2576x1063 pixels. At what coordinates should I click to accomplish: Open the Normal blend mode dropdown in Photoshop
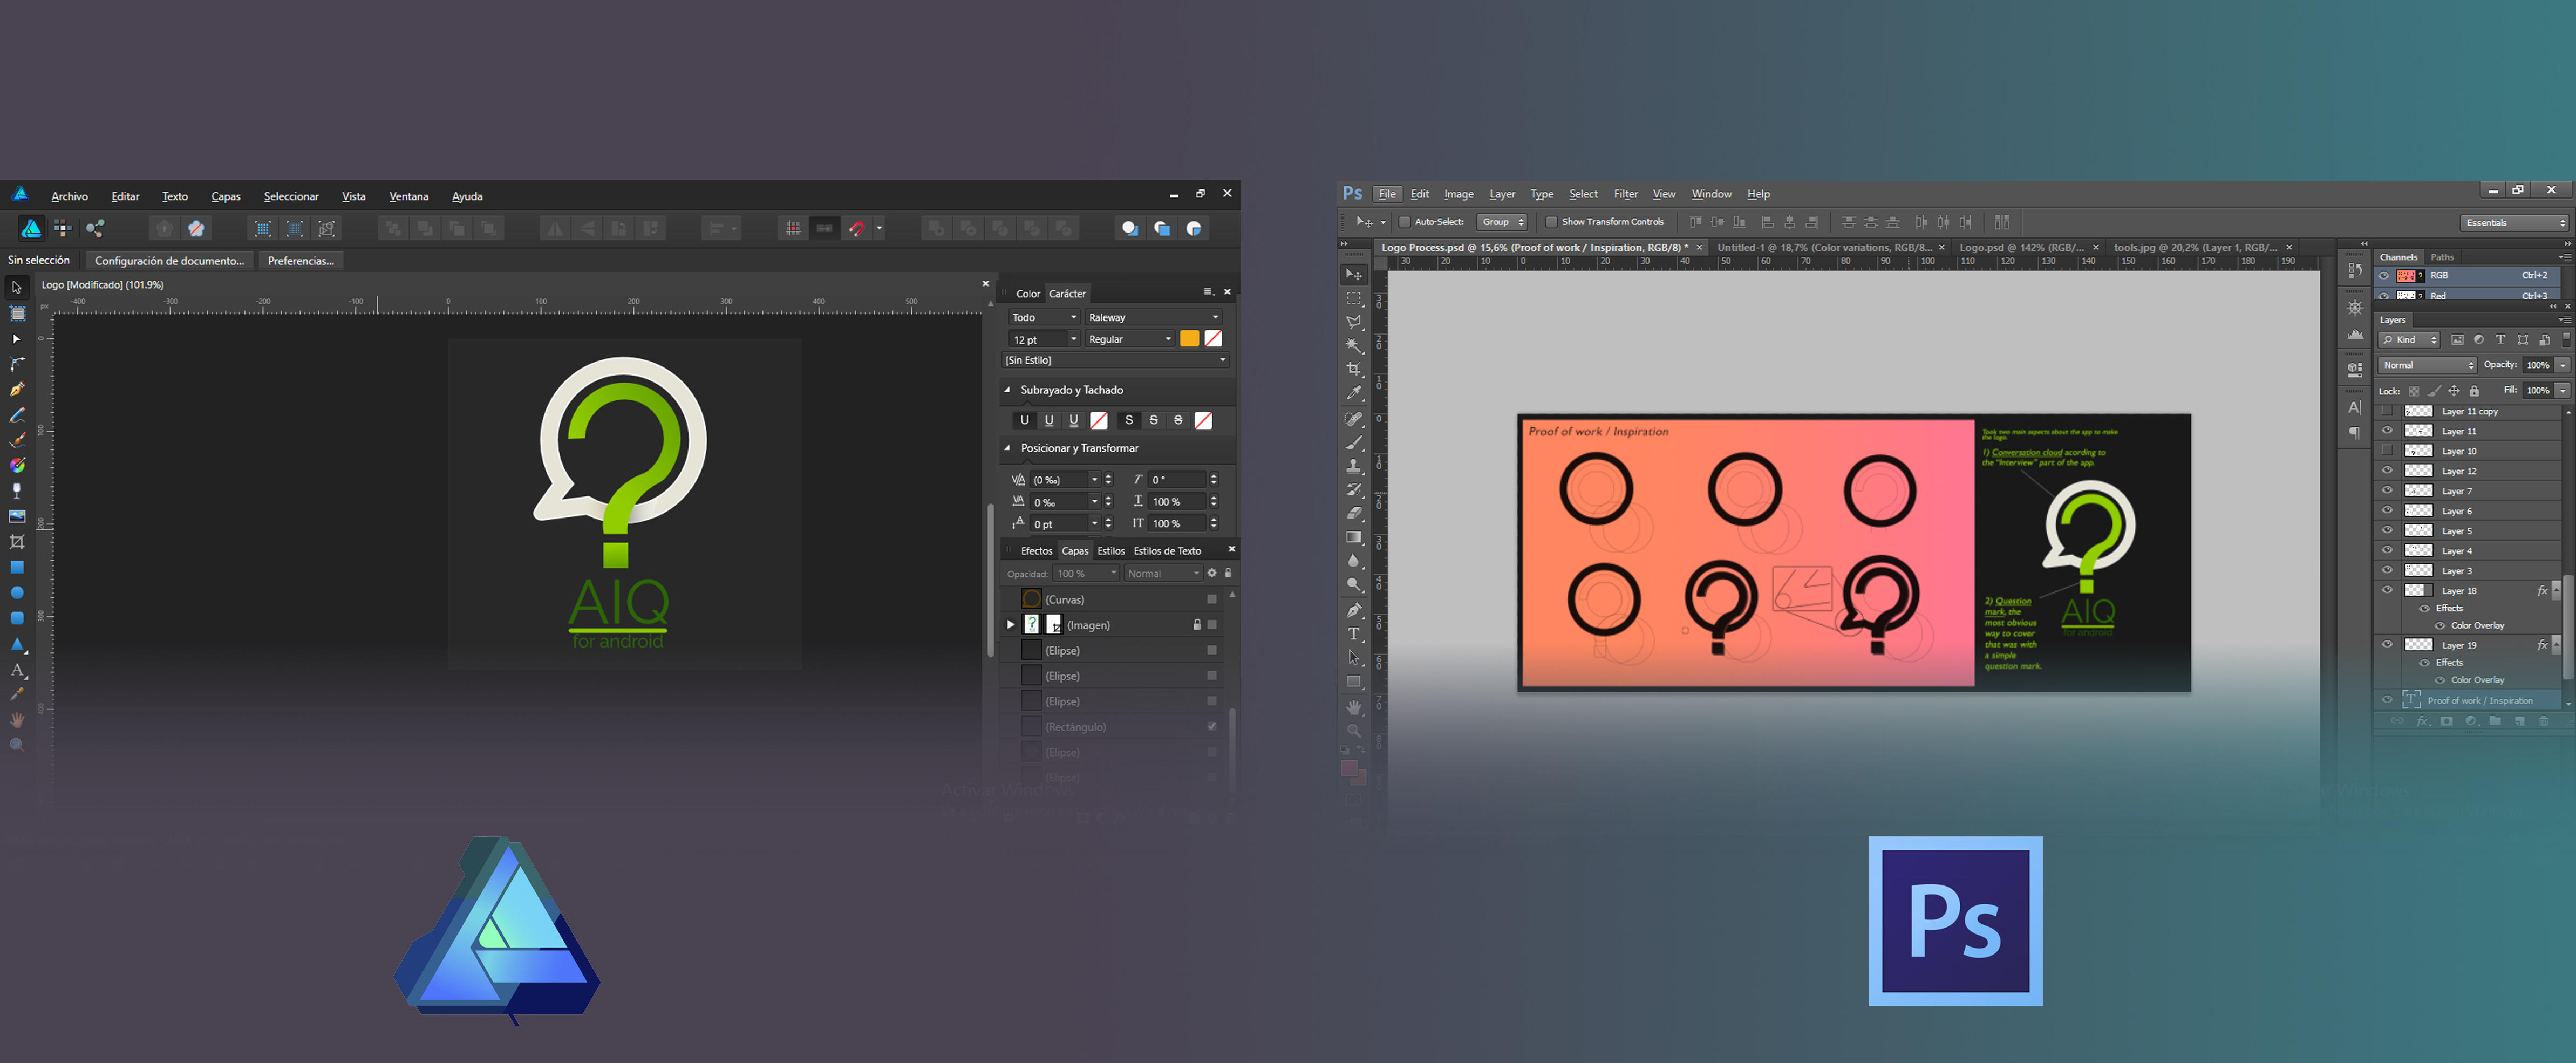point(2427,365)
